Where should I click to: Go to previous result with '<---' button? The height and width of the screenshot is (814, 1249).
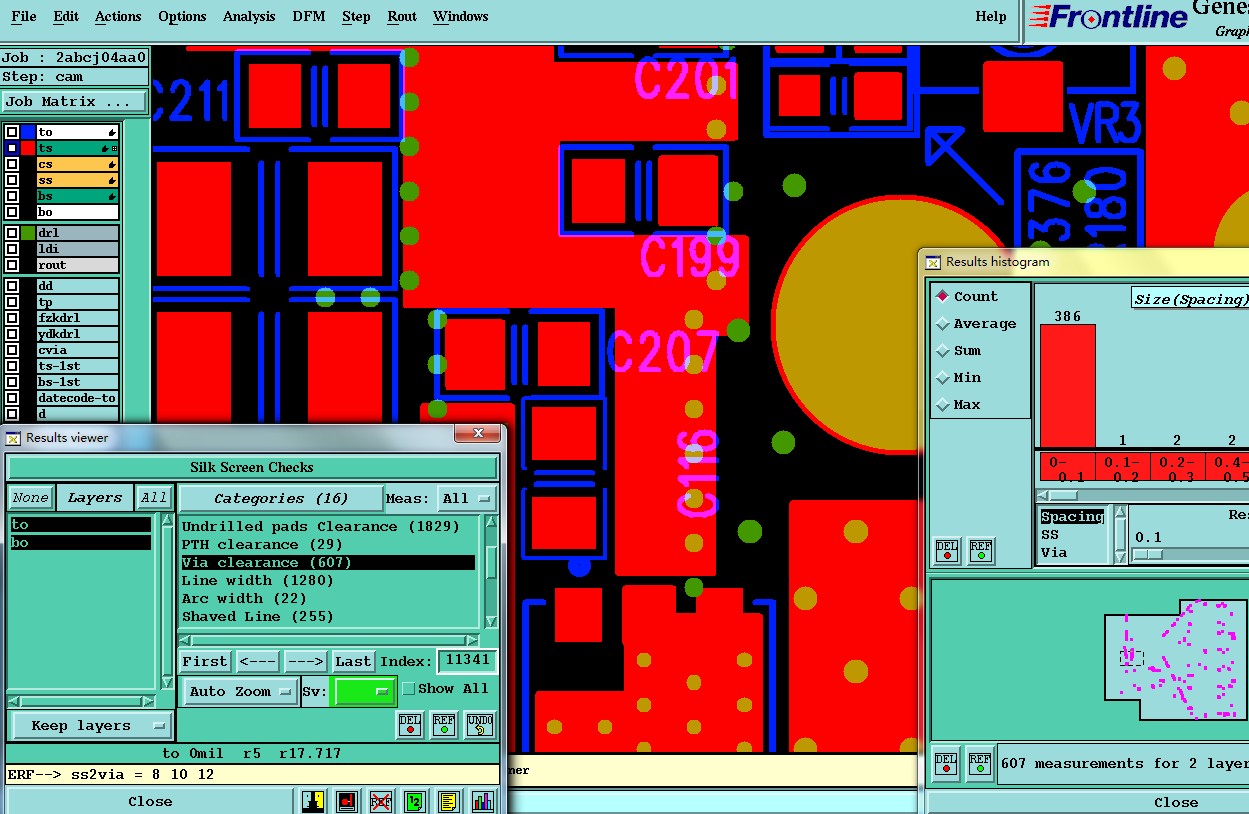click(x=258, y=661)
